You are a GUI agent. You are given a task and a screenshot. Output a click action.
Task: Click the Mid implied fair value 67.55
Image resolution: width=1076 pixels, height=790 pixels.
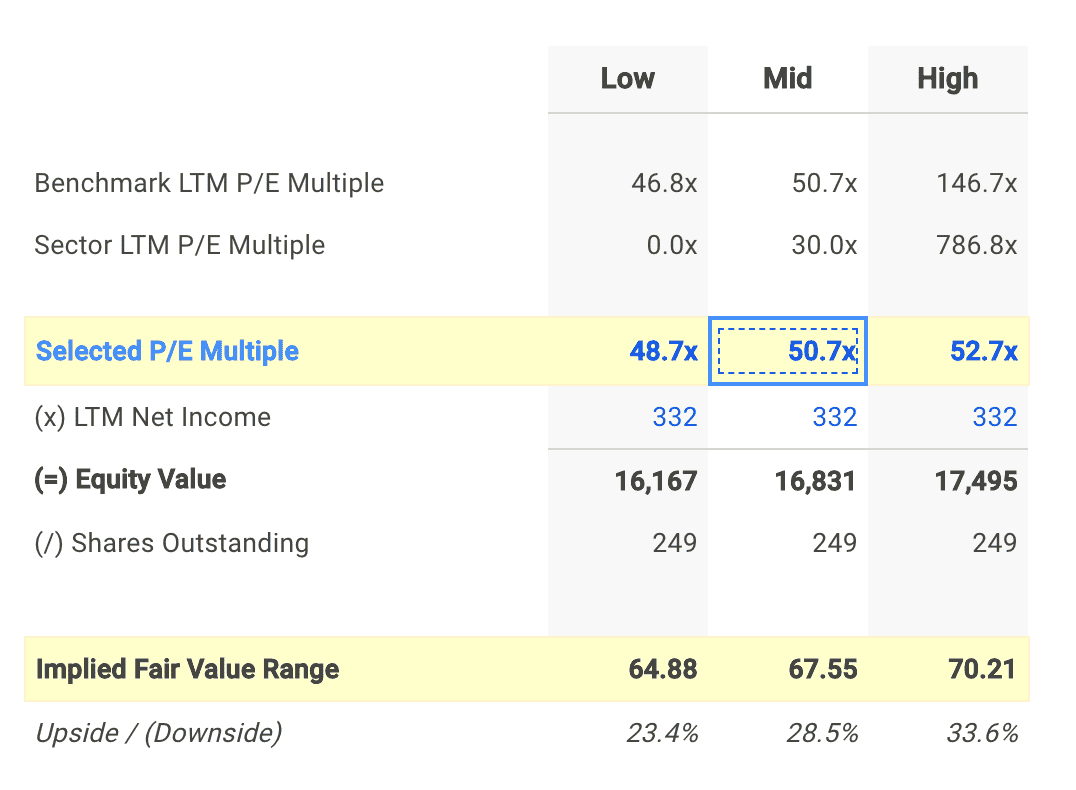pos(823,669)
